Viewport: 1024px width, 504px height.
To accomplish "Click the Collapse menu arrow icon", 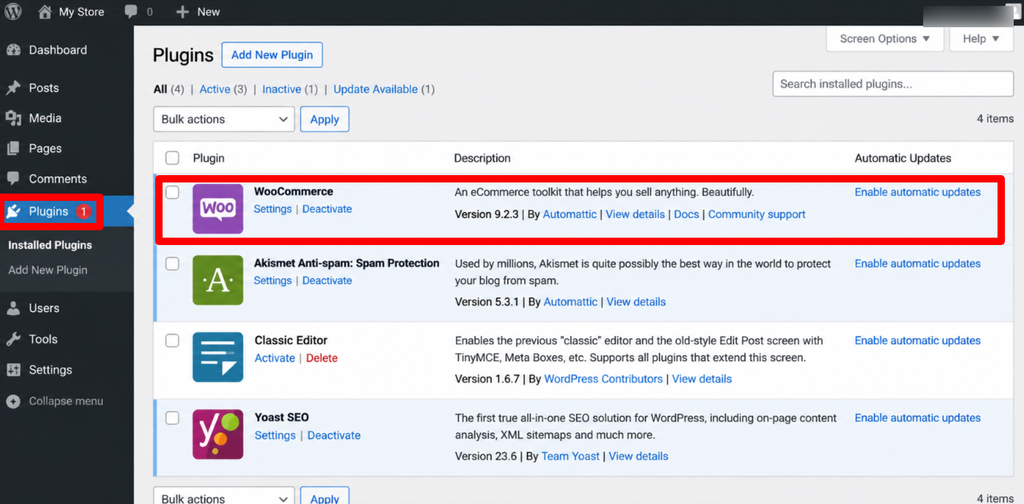I will pyautogui.click(x=13, y=402).
